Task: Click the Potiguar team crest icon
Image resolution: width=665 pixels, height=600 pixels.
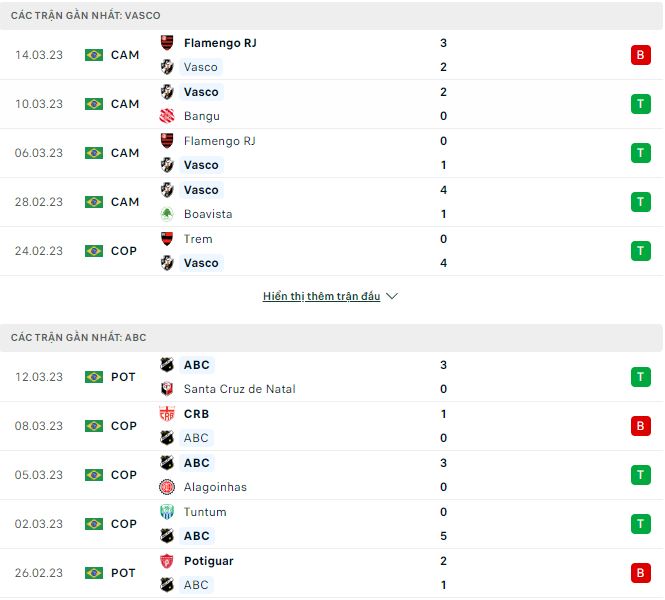Action: click(x=167, y=561)
